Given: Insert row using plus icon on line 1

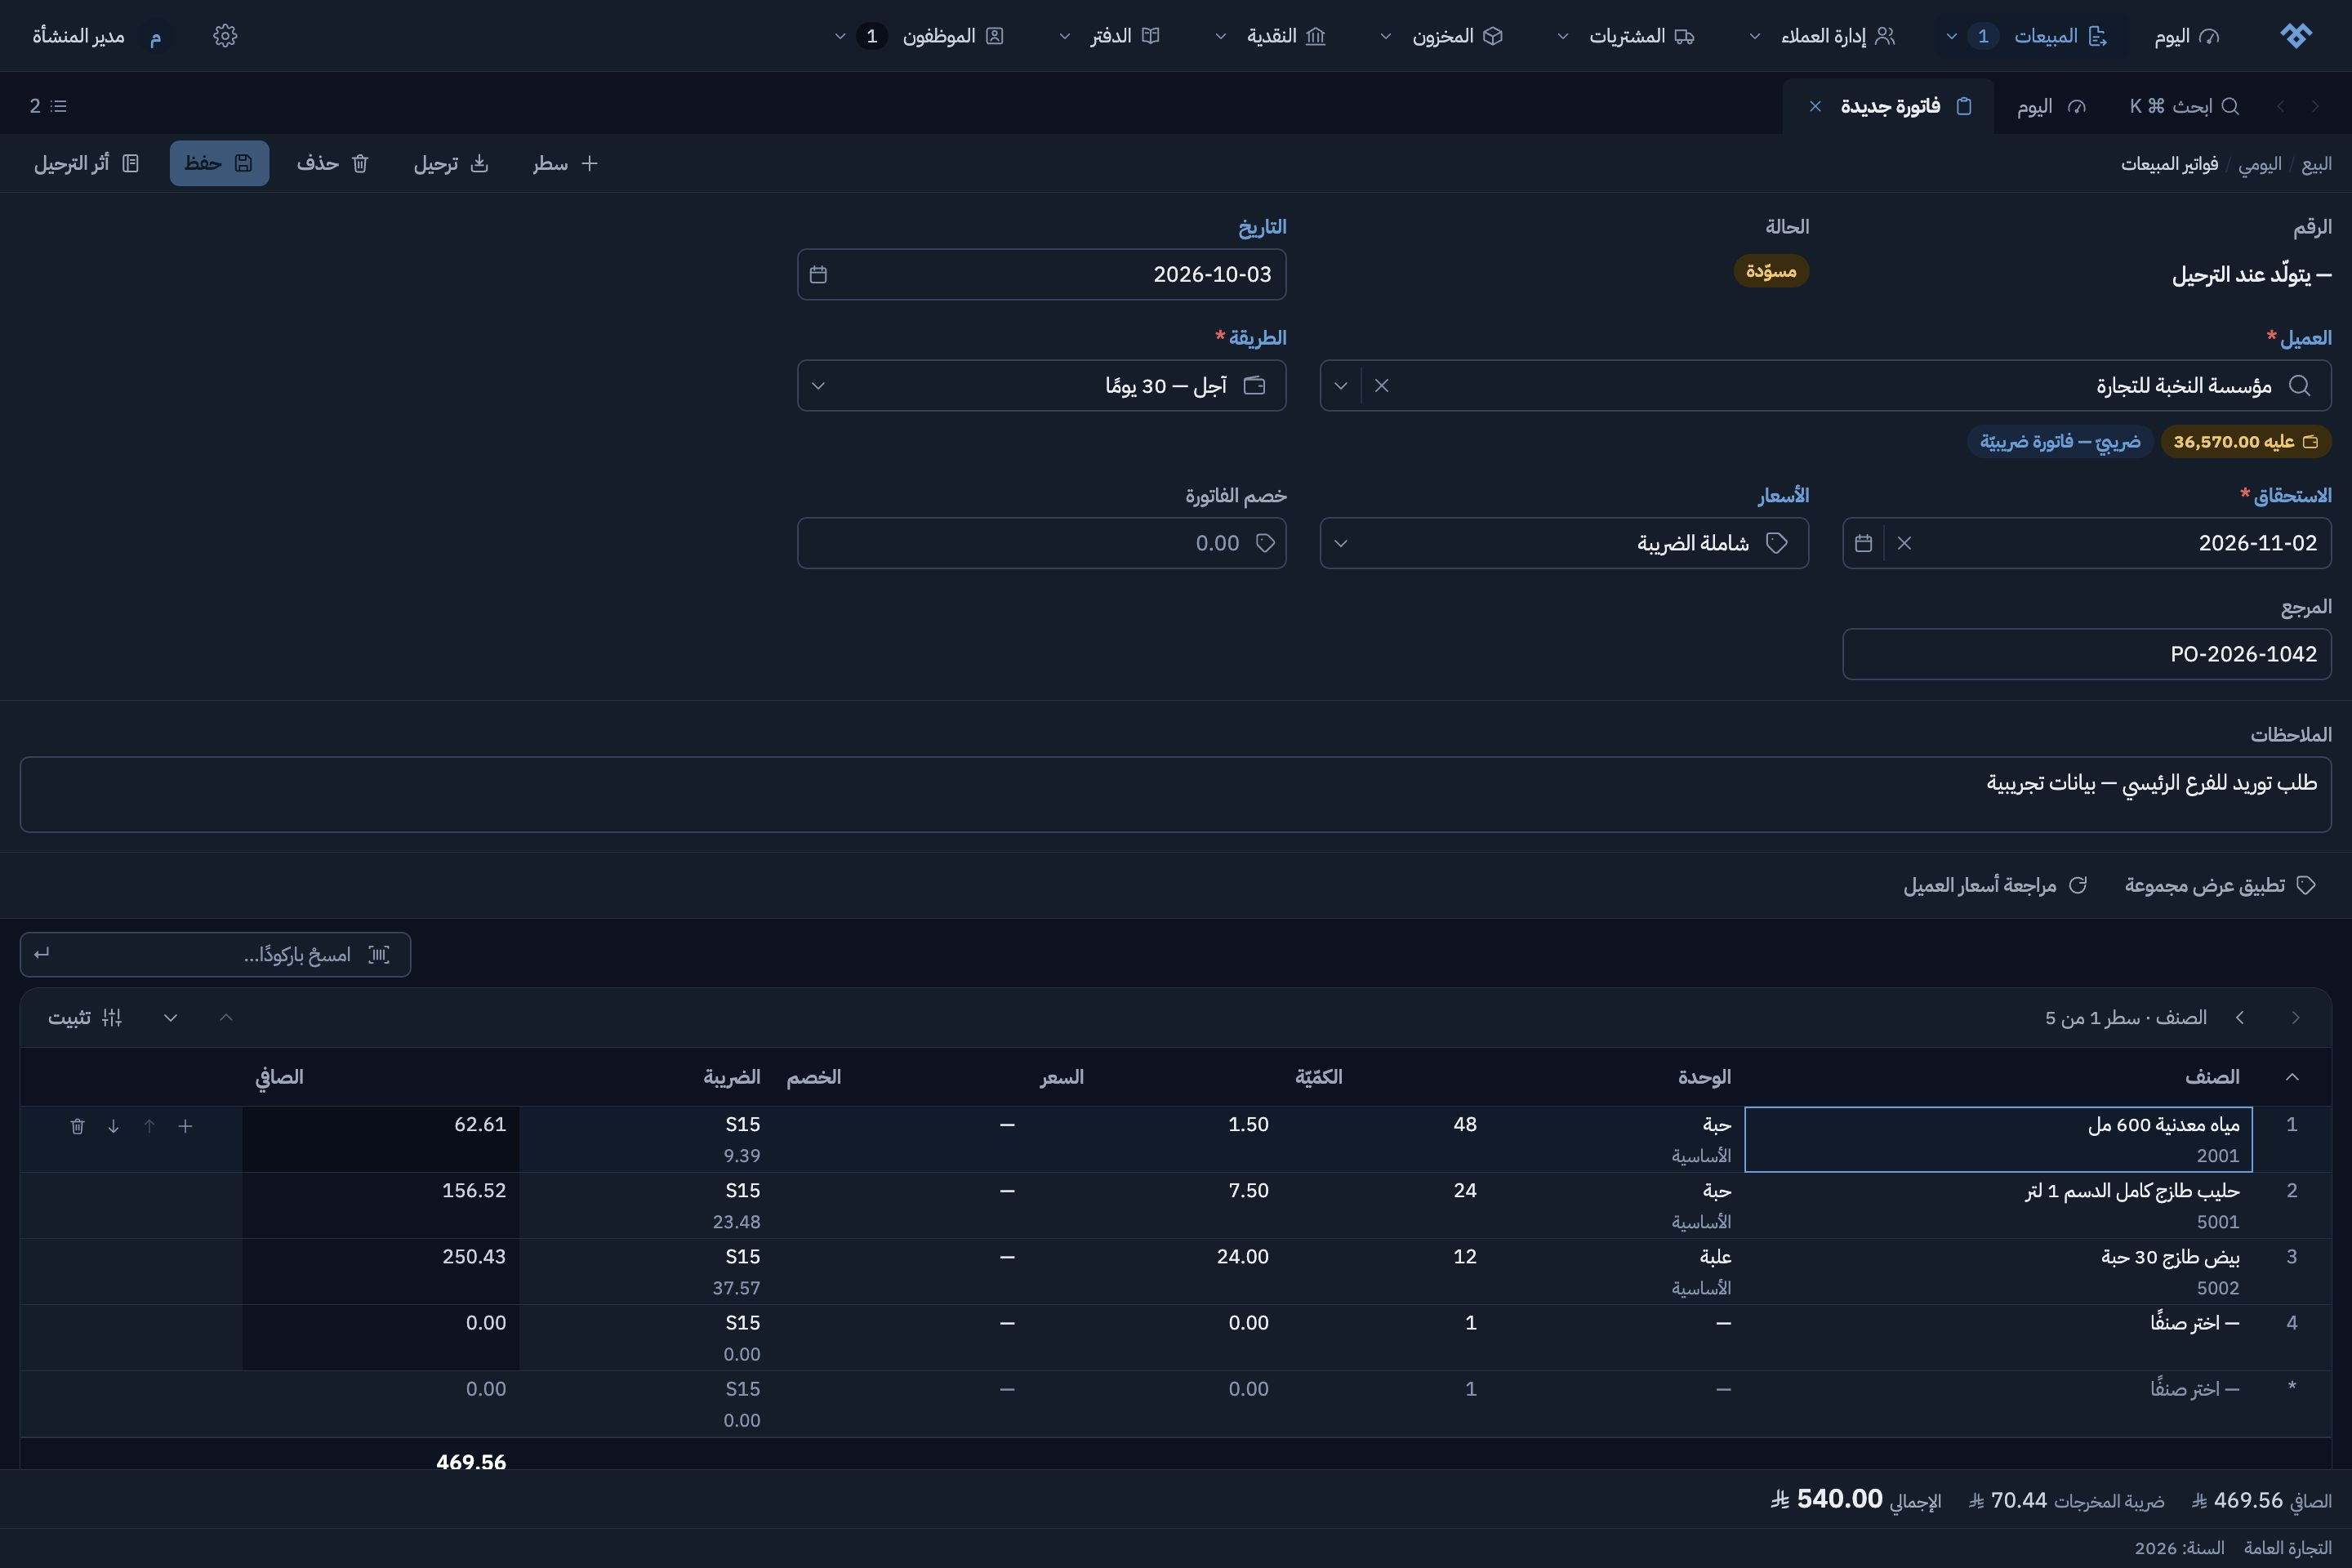Looking at the screenshot, I should click(185, 1126).
